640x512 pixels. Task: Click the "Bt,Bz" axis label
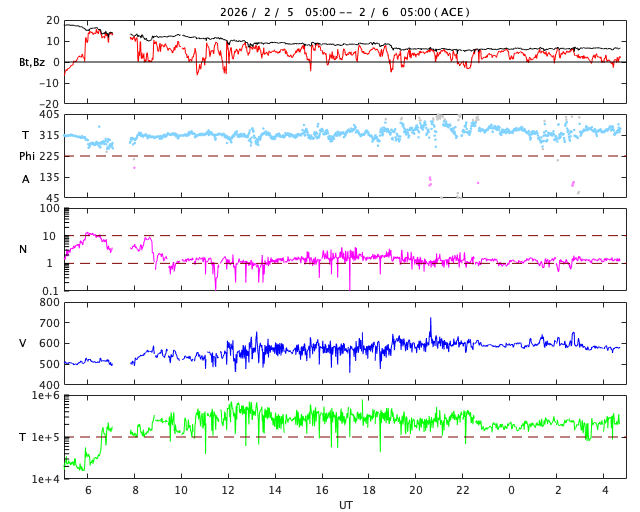[32, 62]
